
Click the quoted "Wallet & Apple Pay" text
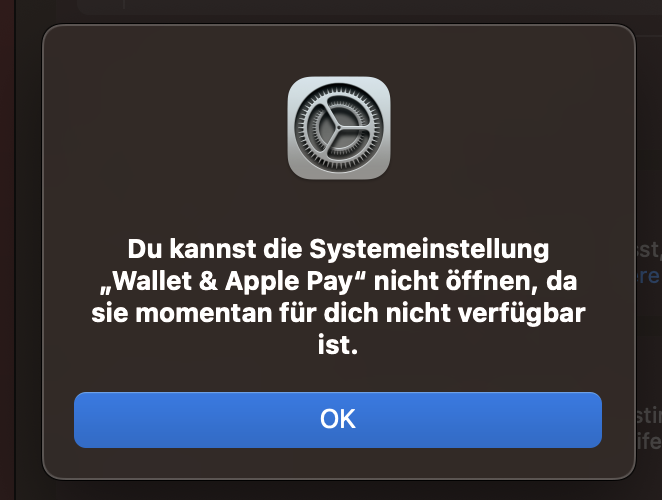click(234, 281)
